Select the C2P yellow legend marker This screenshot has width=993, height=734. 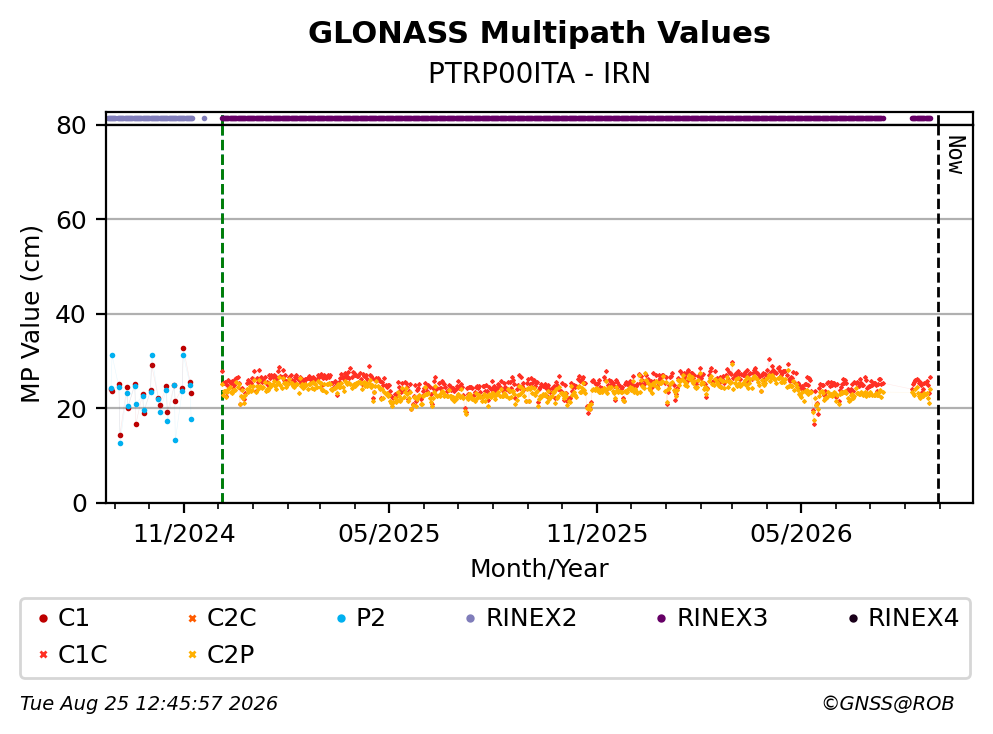pyautogui.click(x=193, y=654)
